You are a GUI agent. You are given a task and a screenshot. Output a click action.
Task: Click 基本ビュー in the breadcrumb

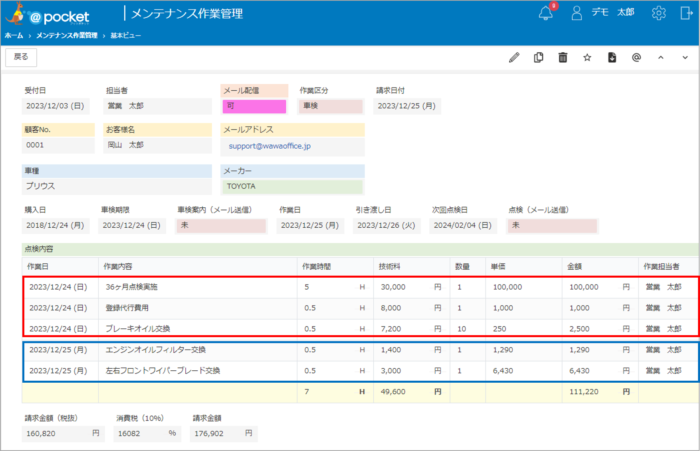tap(125, 36)
